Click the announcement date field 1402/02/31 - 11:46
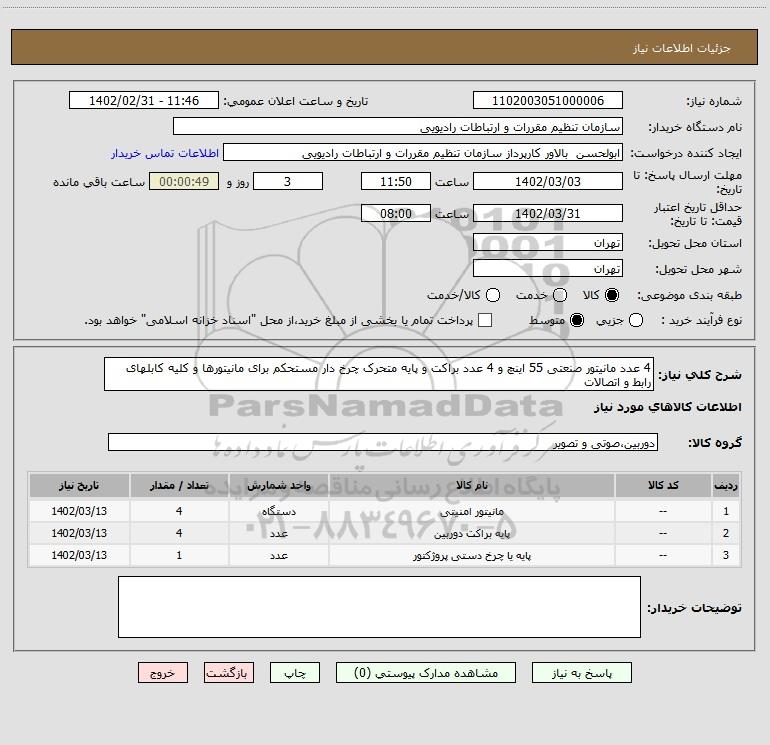The image size is (770, 745). (x=144, y=101)
